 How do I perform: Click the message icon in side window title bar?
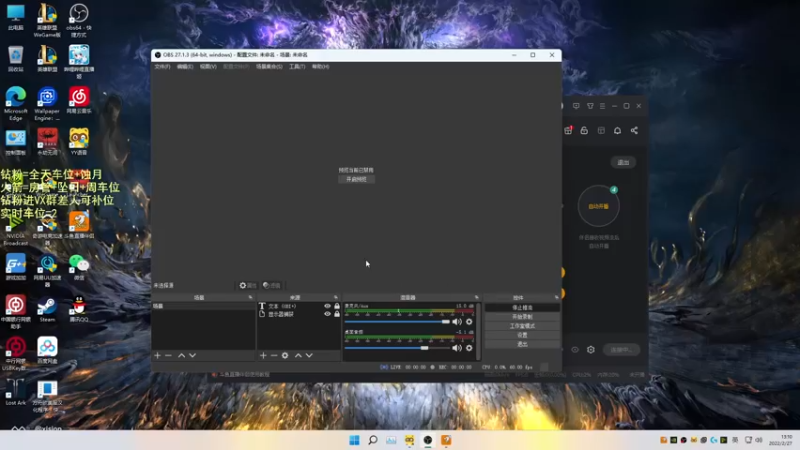tap(576, 106)
